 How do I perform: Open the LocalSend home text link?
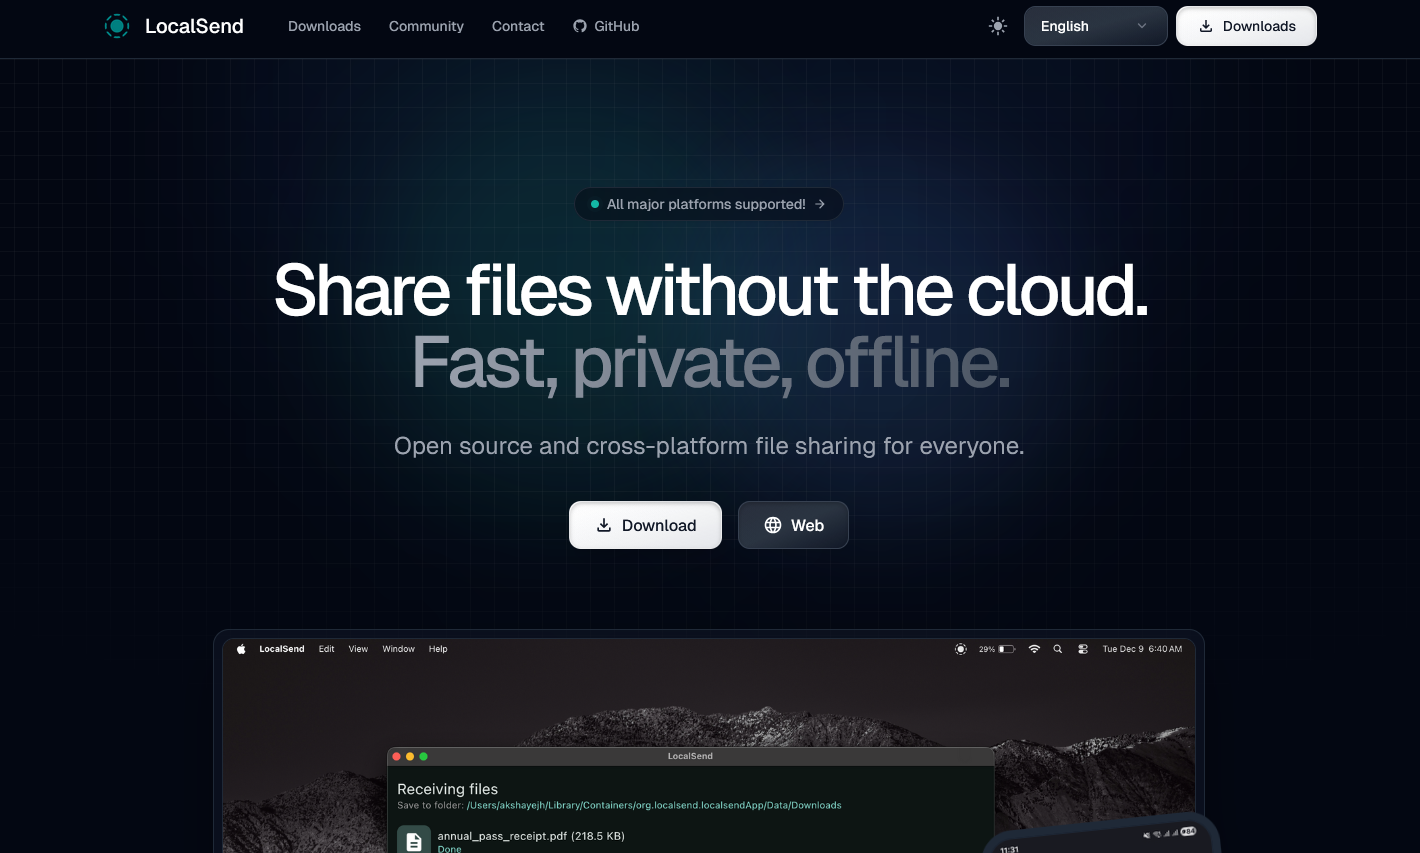[194, 26]
